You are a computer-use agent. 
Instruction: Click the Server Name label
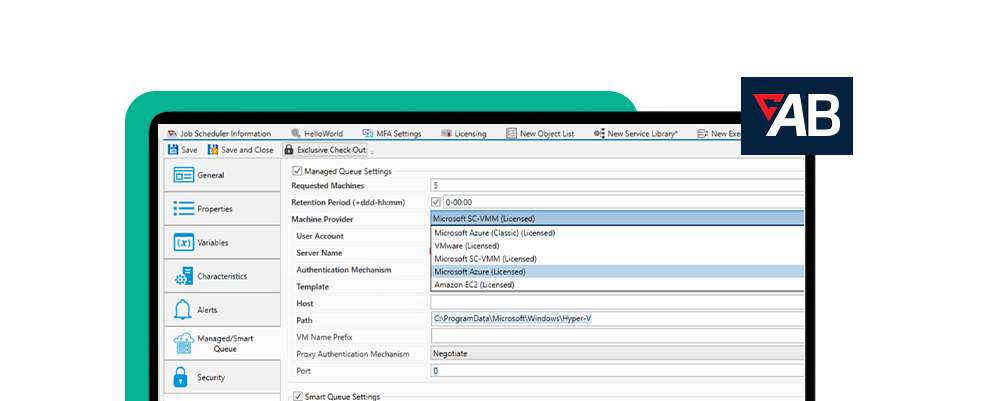tap(319, 253)
